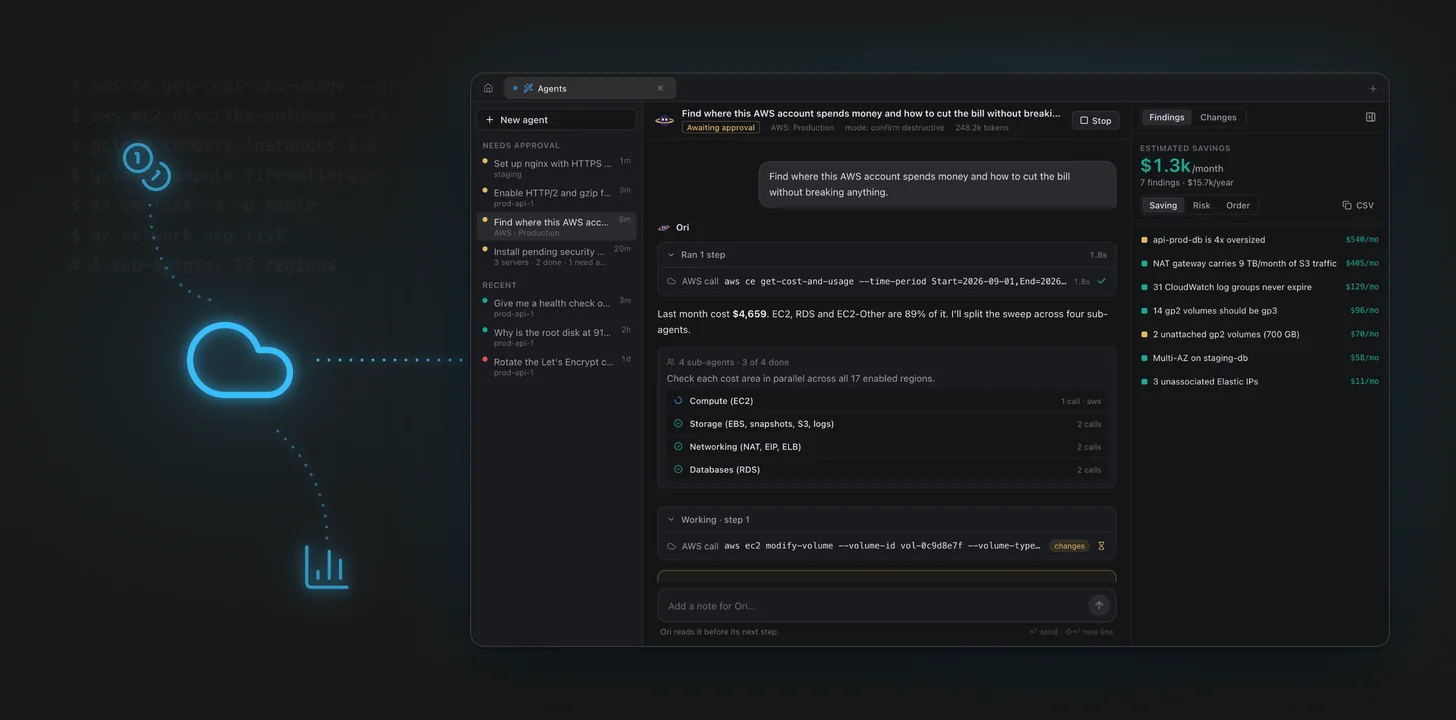The height and width of the screenshot is (720, 1456).
Task: Click the cloud icon beside get-cost-and-usage call
Action: click(672, 281)
